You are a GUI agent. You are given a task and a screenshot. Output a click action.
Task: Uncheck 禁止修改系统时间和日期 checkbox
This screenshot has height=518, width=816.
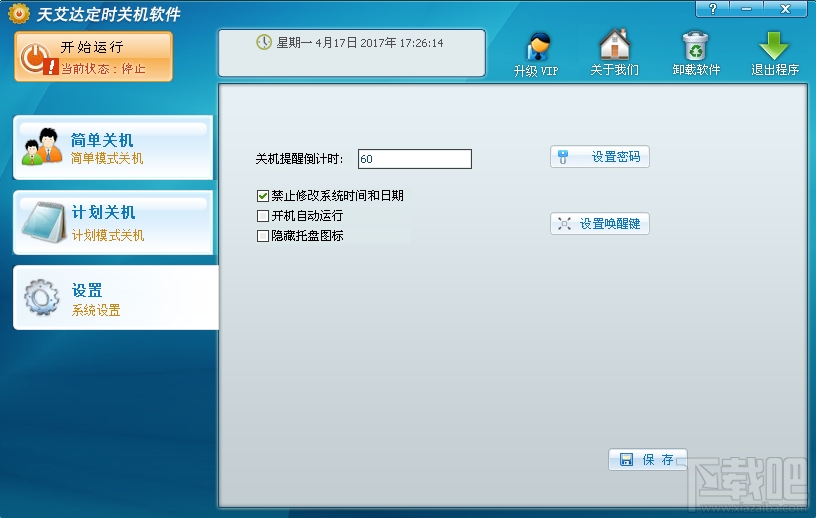(x=263, y=196)
